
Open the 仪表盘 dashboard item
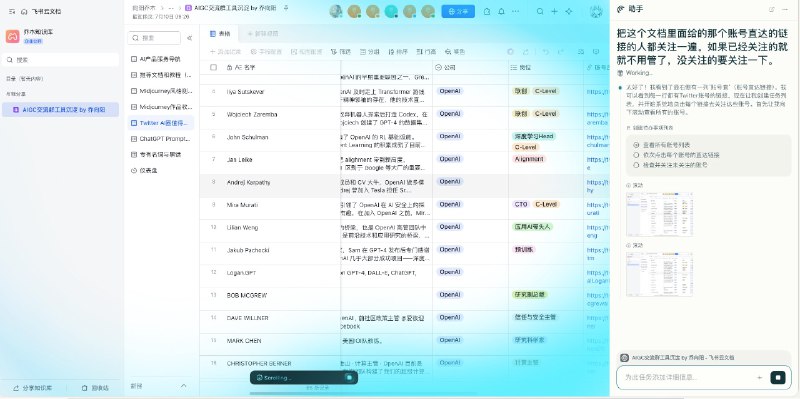coord(160,170)
